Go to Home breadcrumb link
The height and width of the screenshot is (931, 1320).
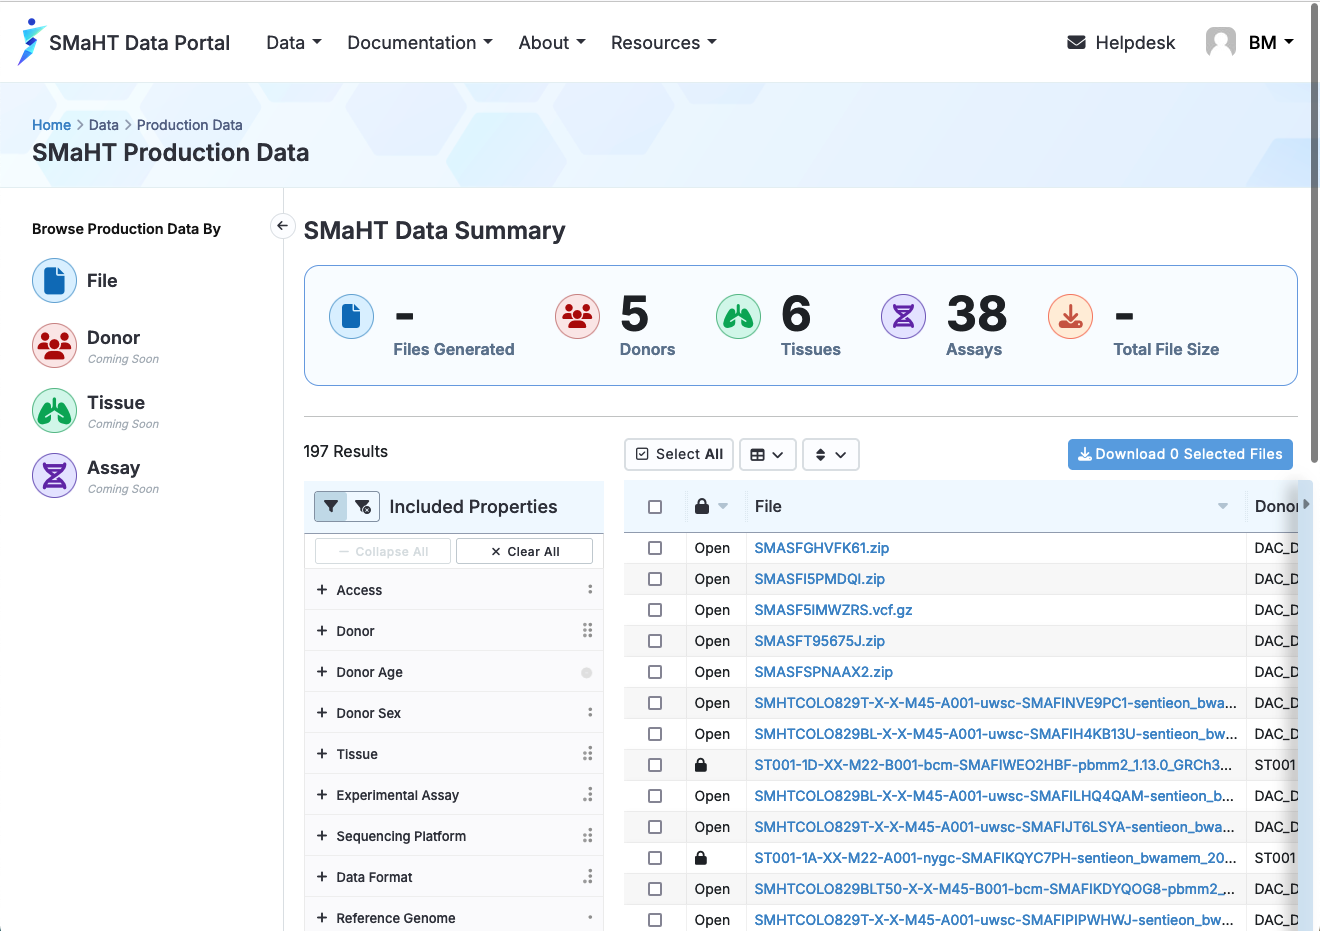51,125
